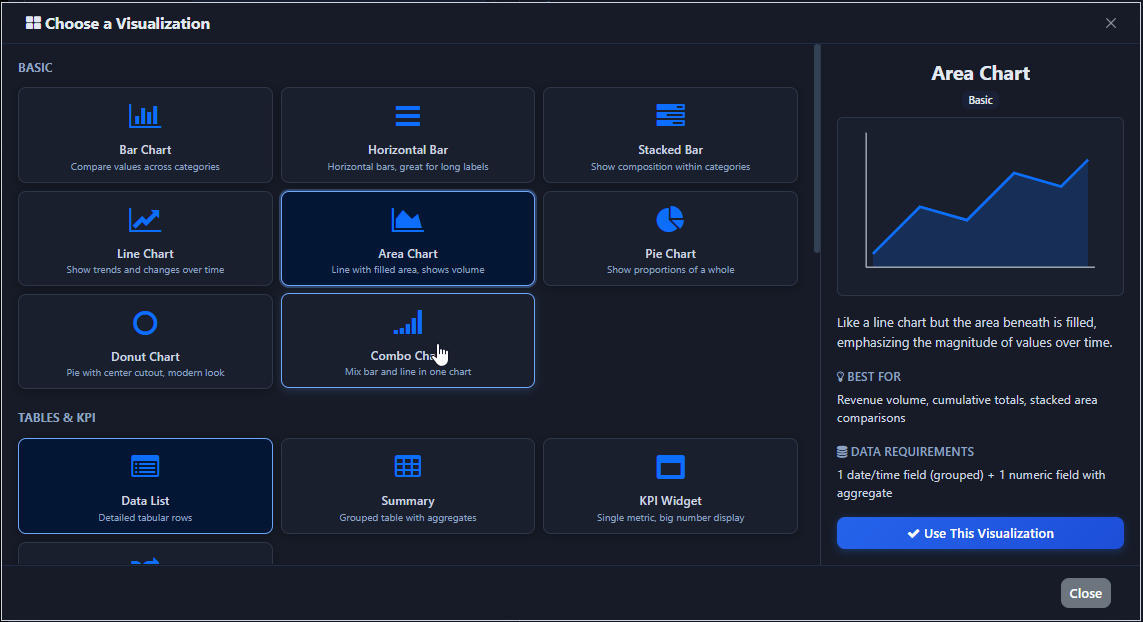
Task: Click the visualization list scrollbar
Action: tap(816, 149)
